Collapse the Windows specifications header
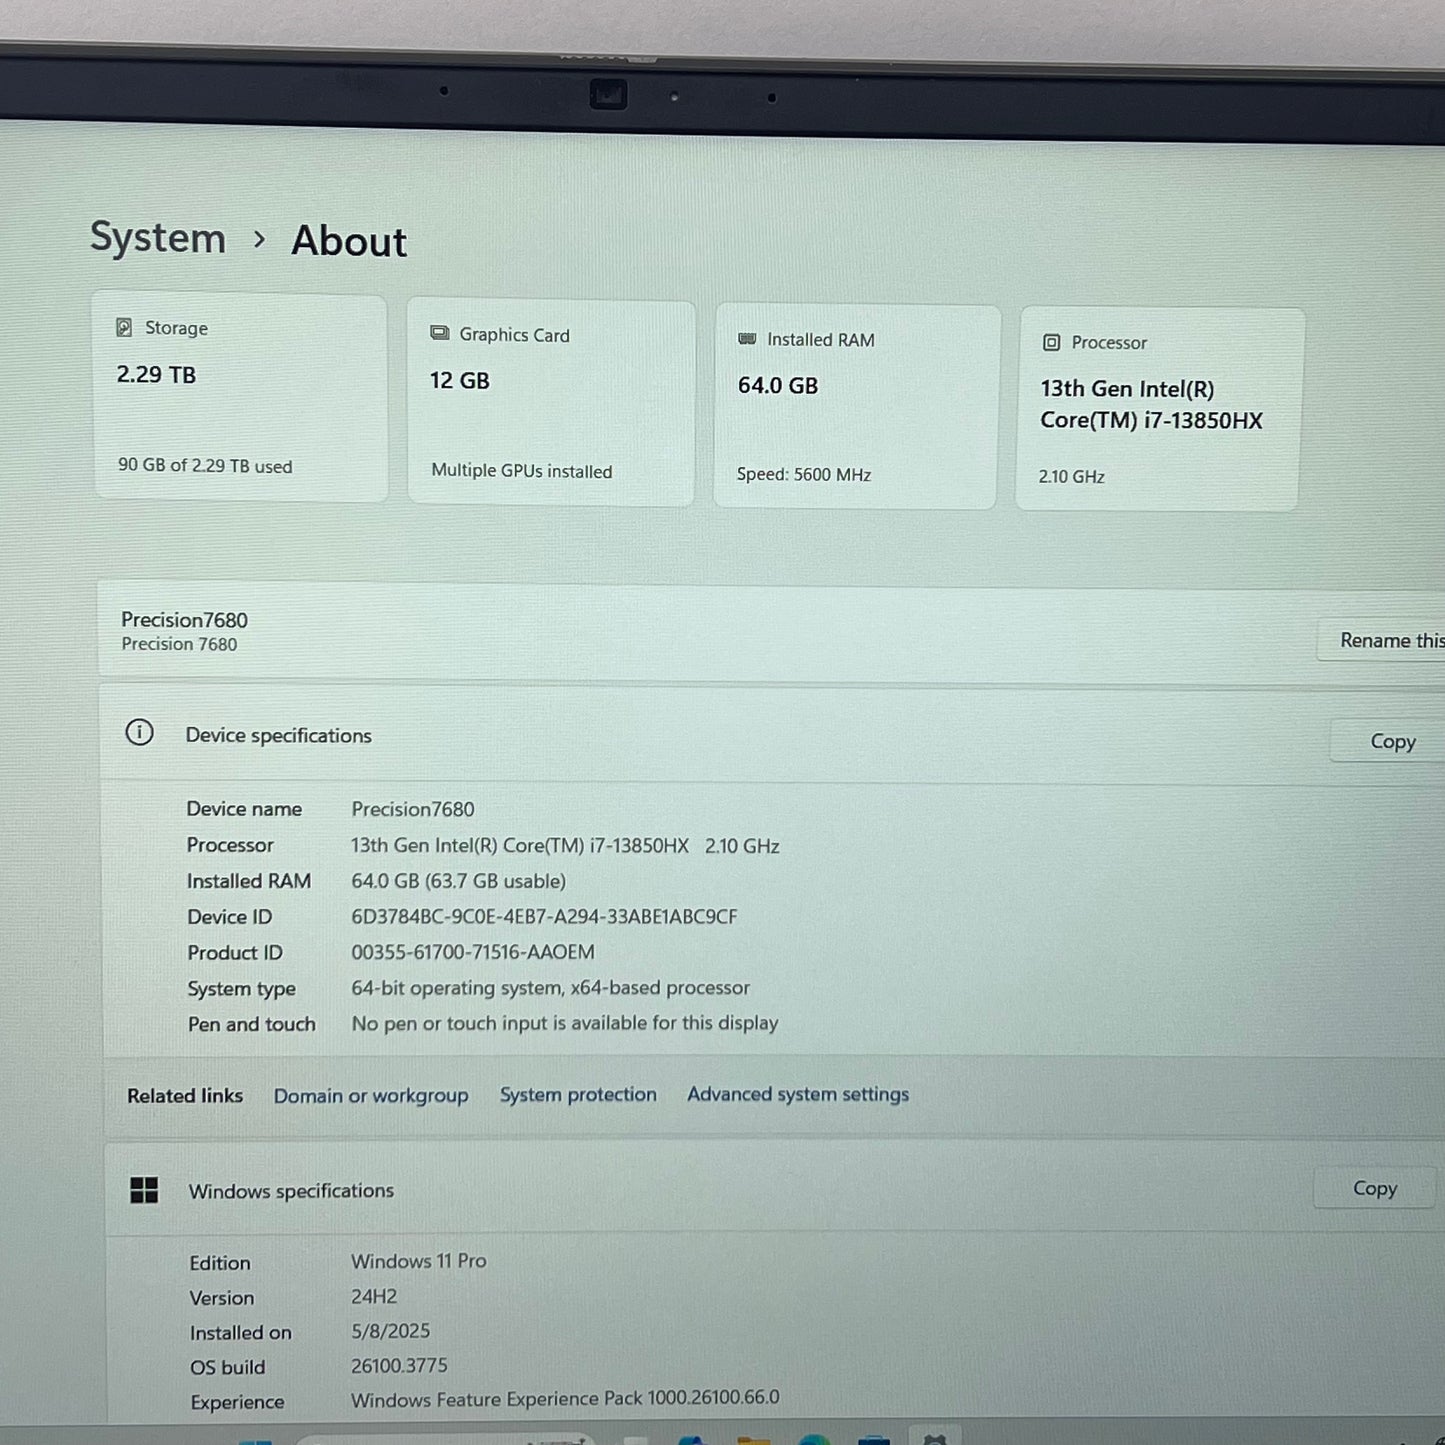This screenshot has height=1445, width=1445. pyautogui.click(x=775, y=1190)
